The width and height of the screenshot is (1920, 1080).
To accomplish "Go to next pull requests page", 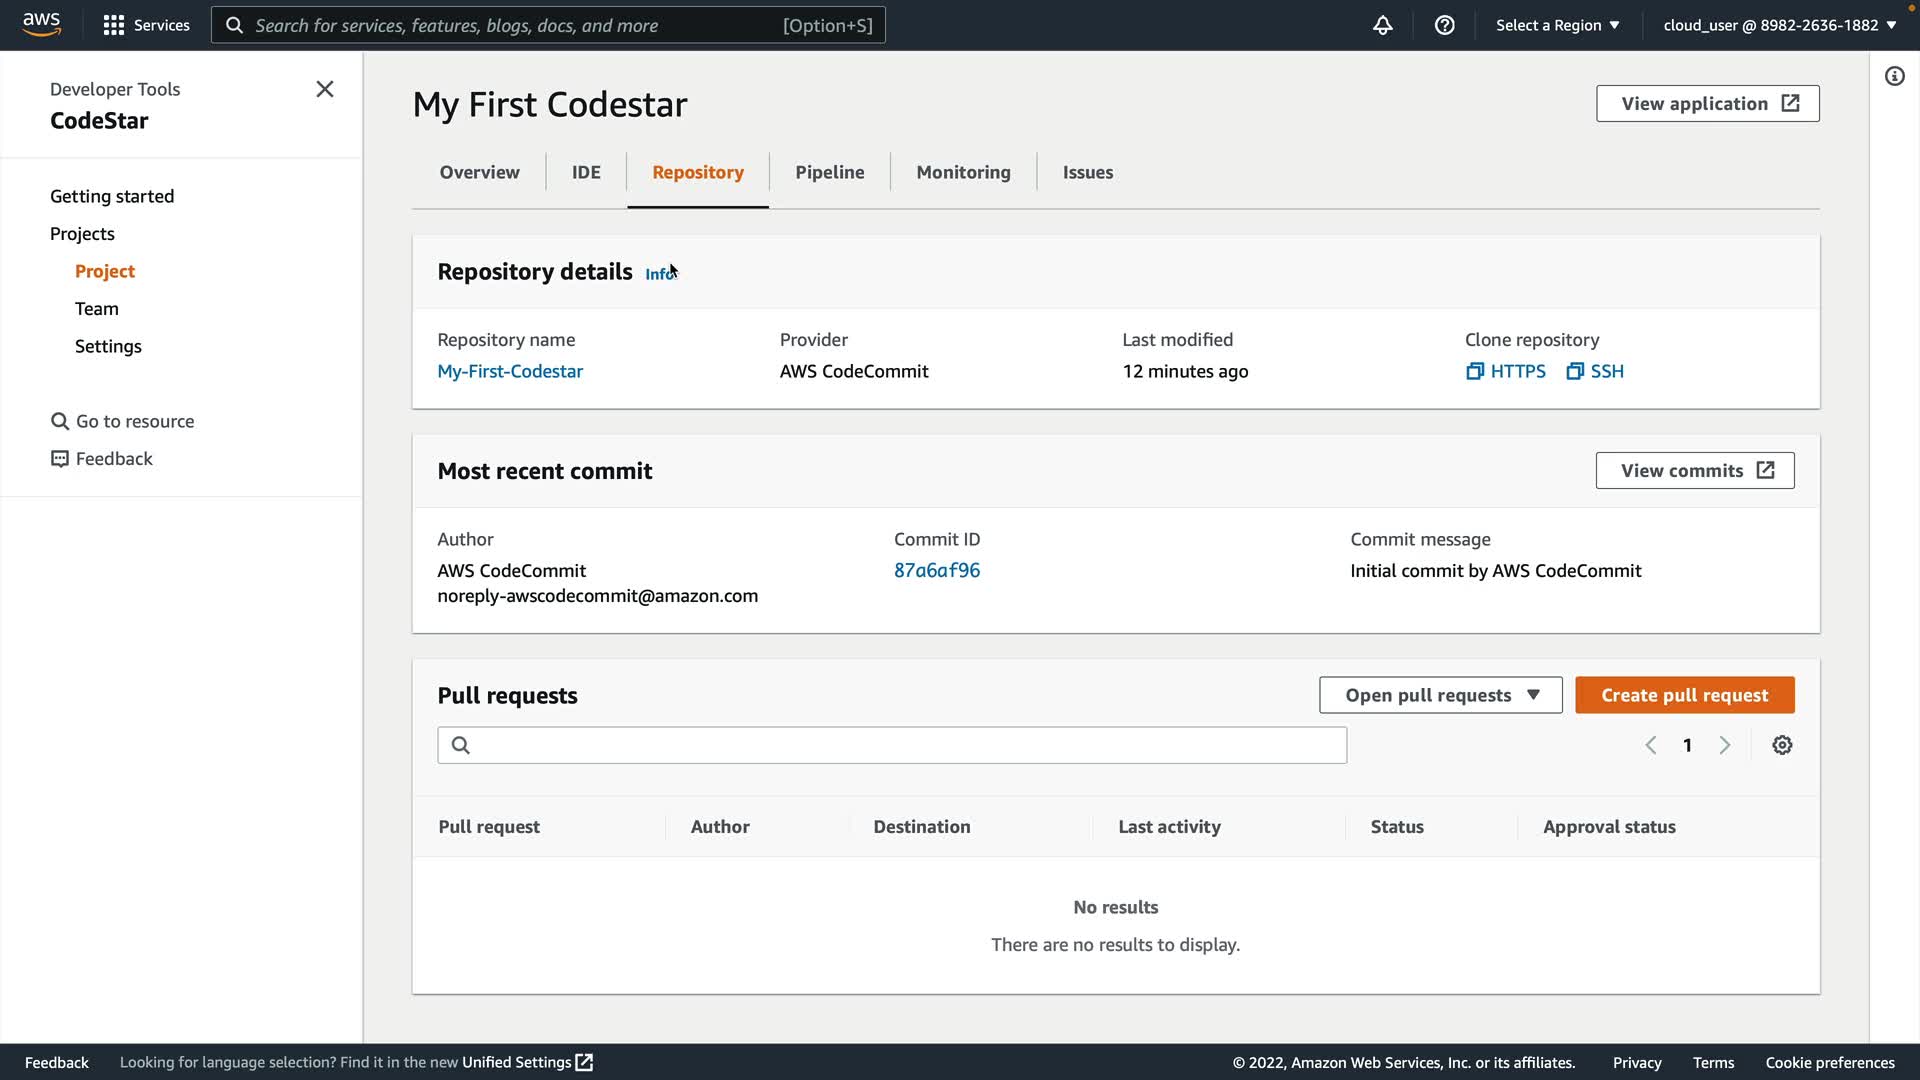I will point(1725,745).
